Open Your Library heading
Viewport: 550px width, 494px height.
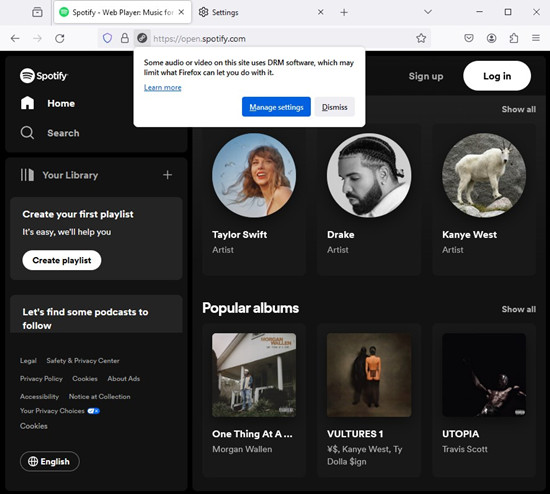pyautogui.click(x=70, y=175)
